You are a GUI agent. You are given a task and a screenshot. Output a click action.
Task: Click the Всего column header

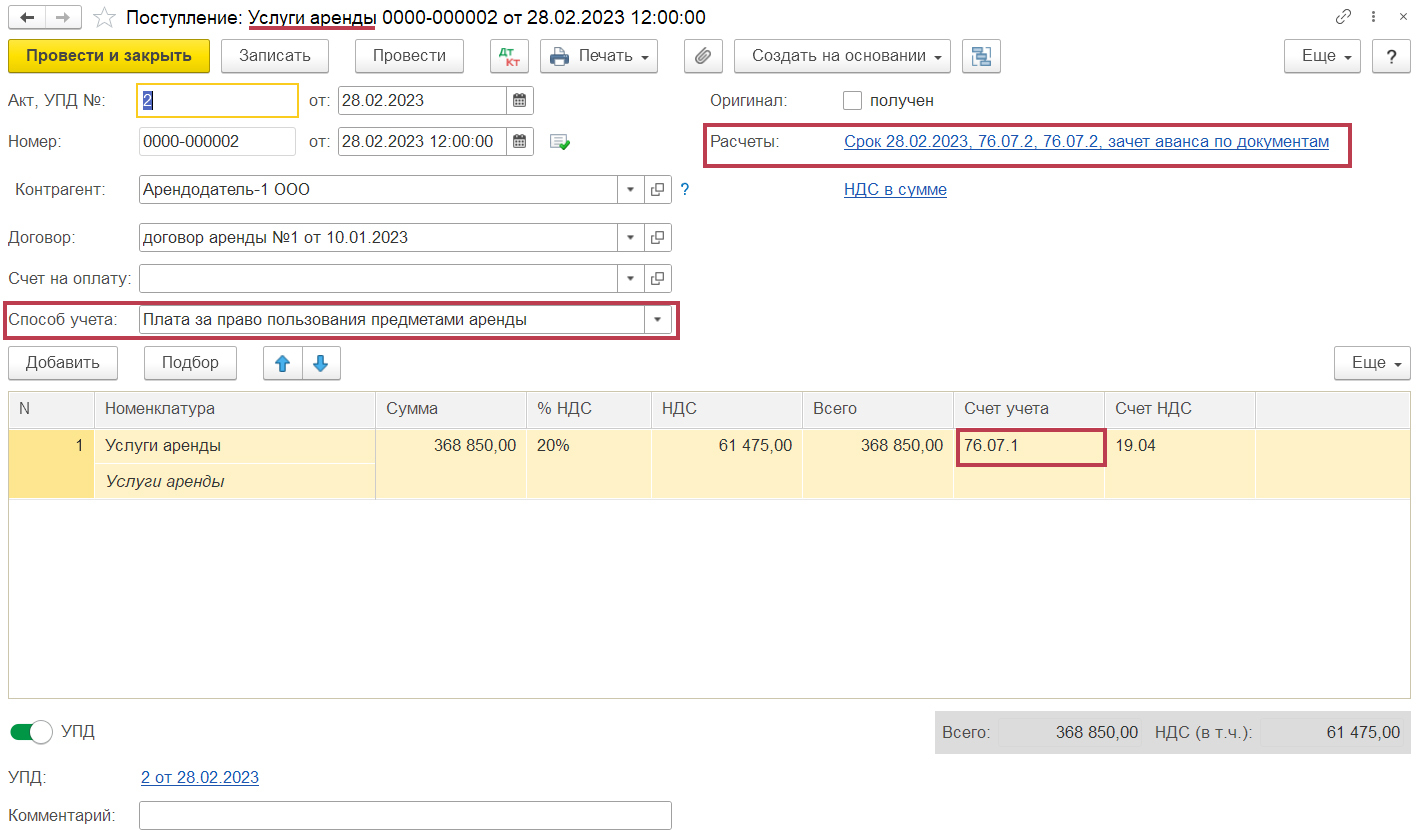(877, 409)
